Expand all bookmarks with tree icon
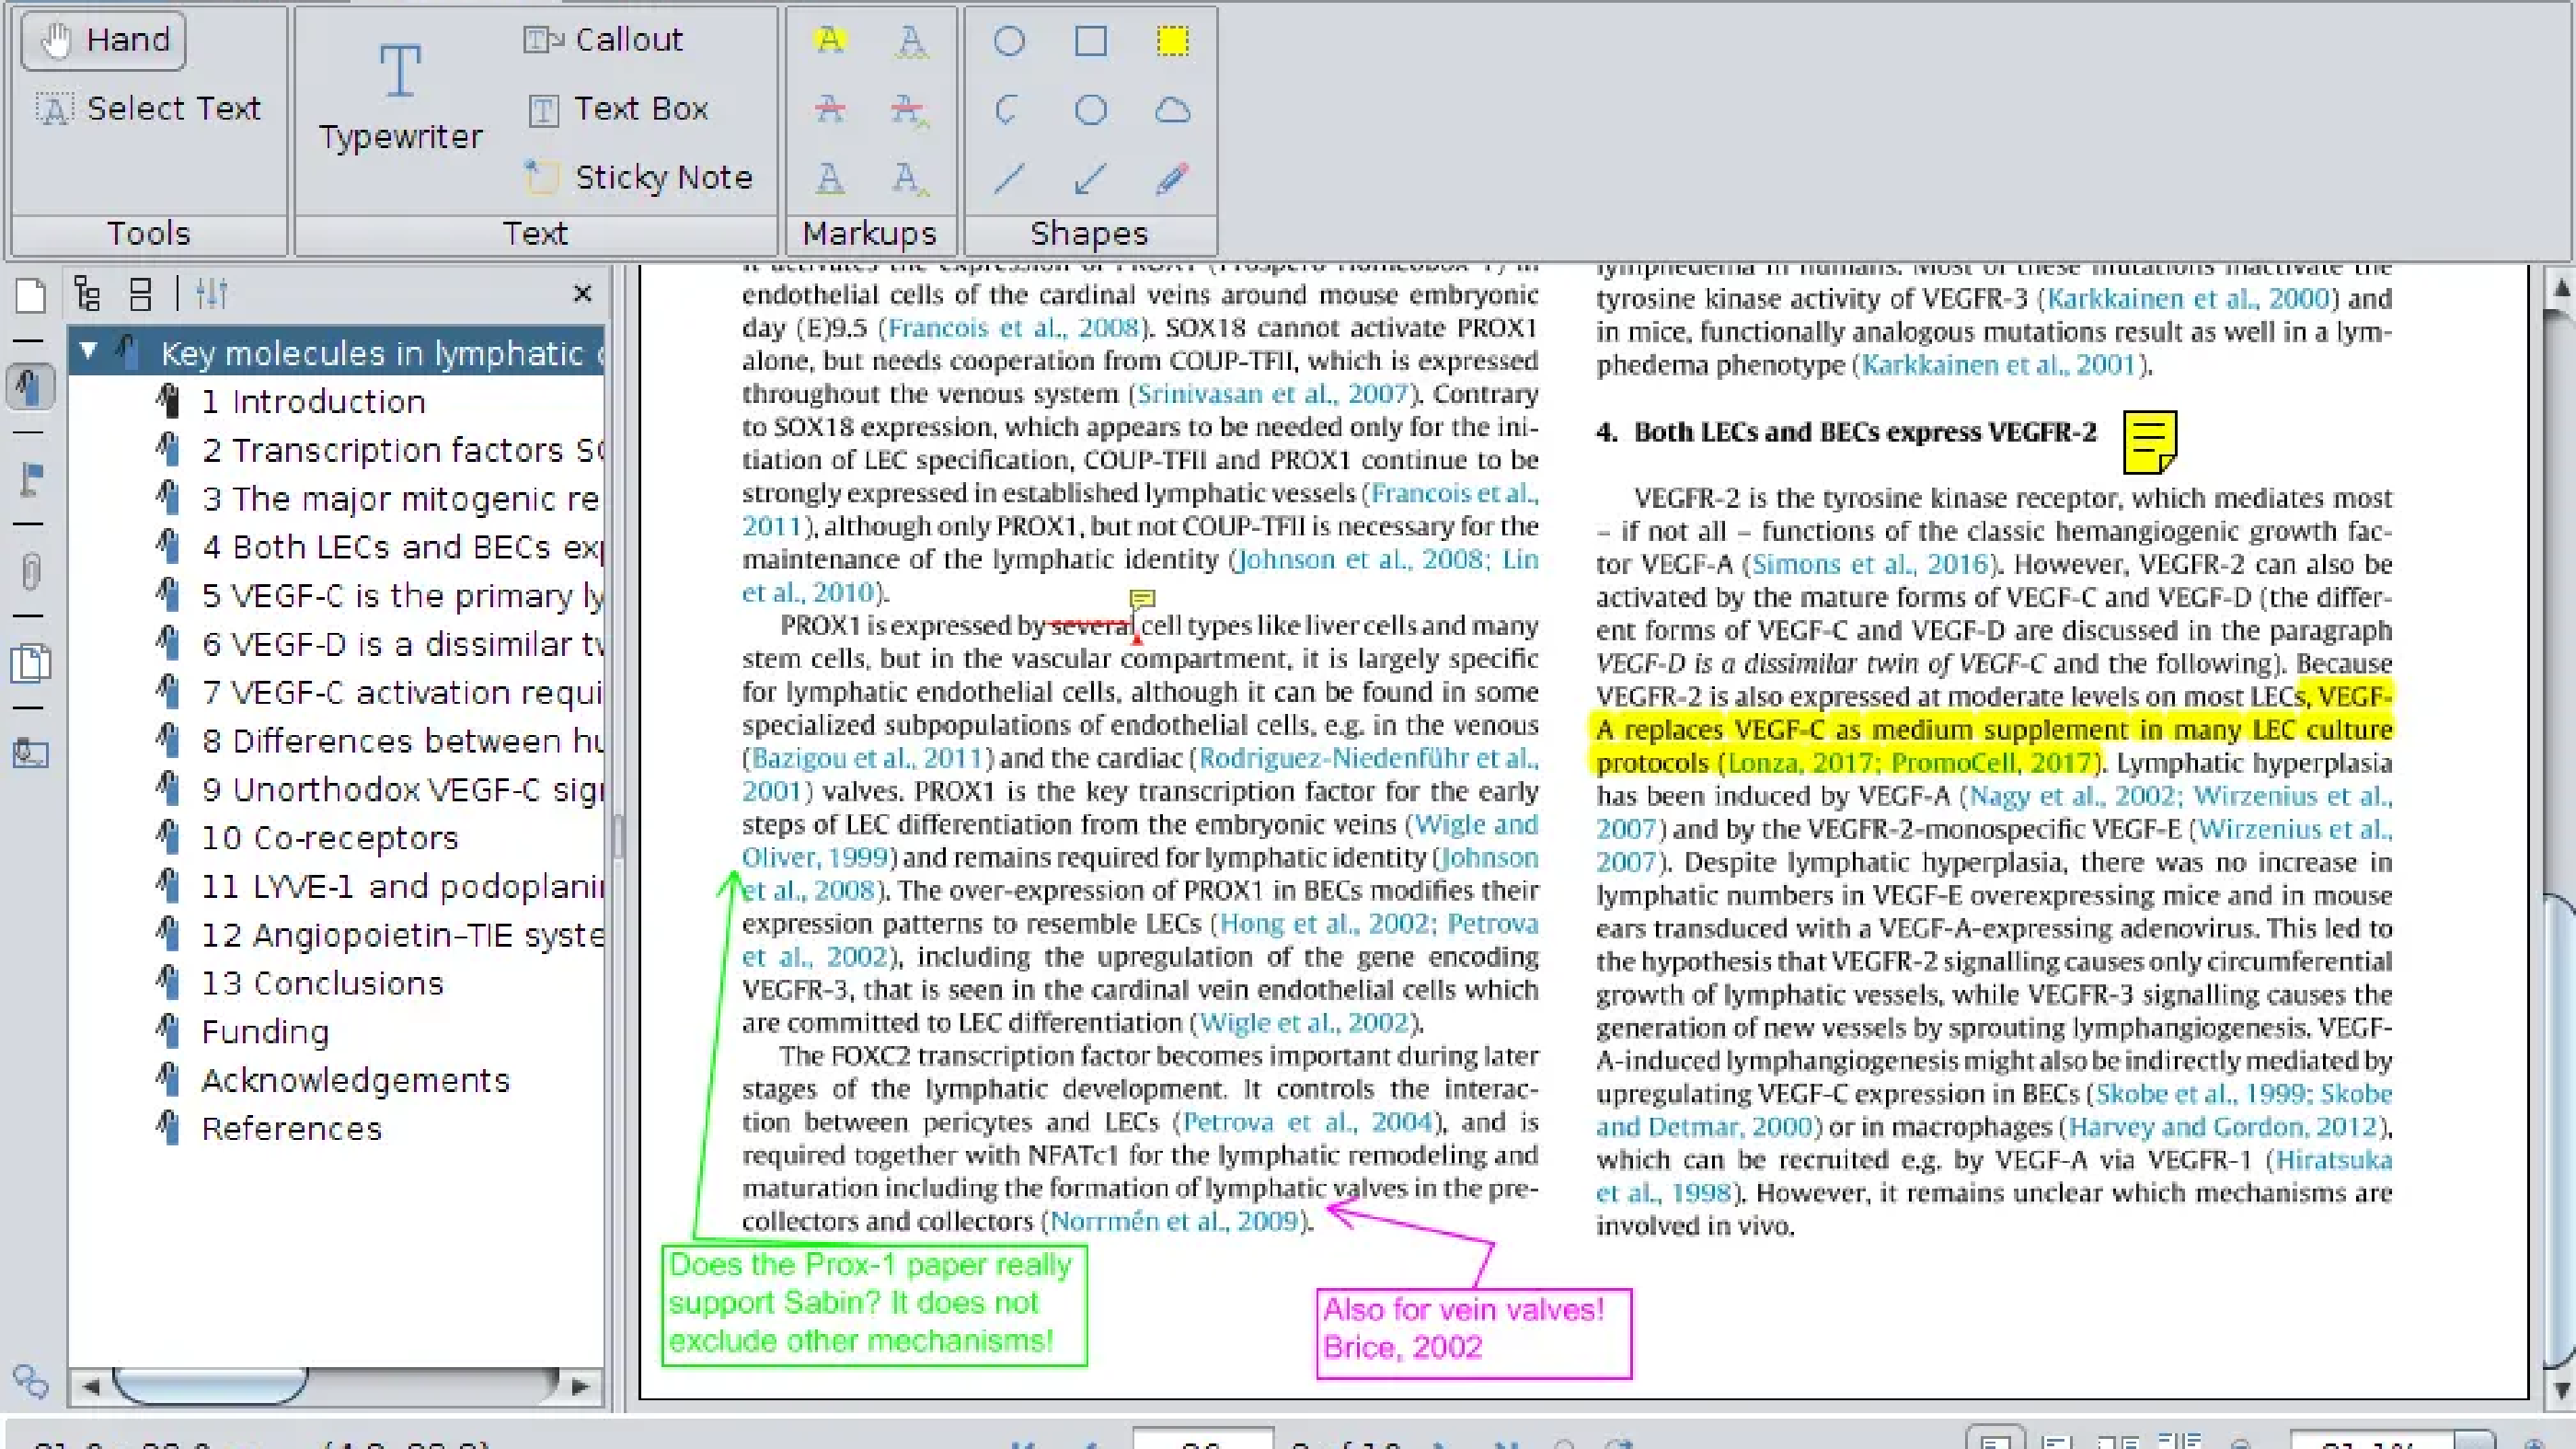Image resolution: width=2576 pixels, height=1449 pixels. pos(88,293)
